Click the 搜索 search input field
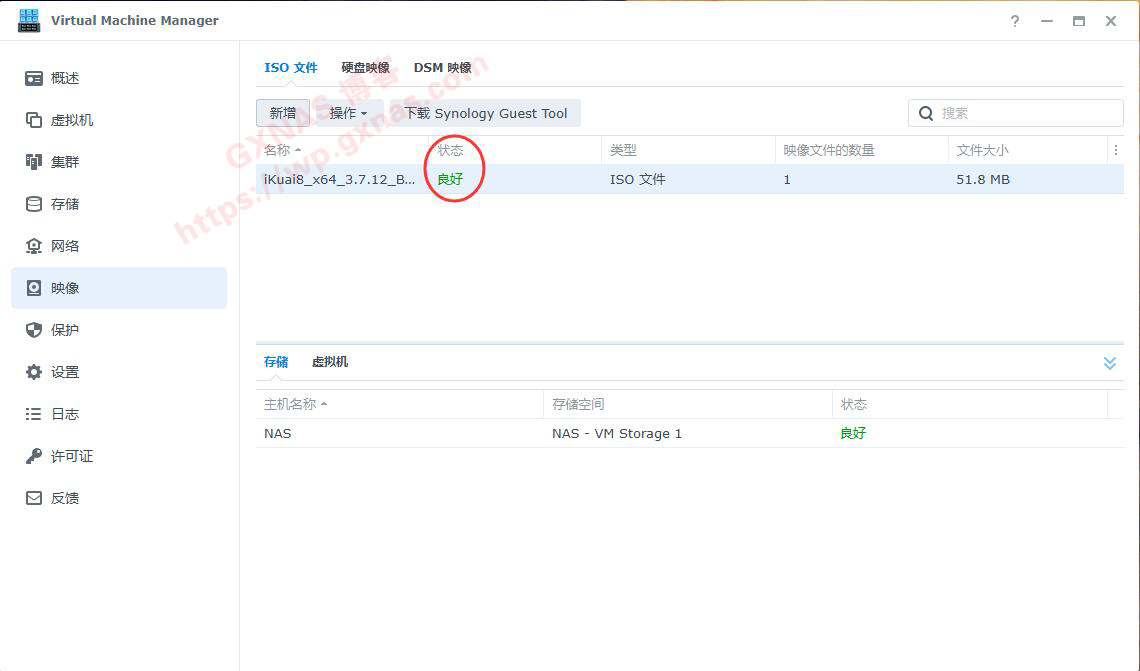The image size is (1140, 671). click(x=1025, y=113)
